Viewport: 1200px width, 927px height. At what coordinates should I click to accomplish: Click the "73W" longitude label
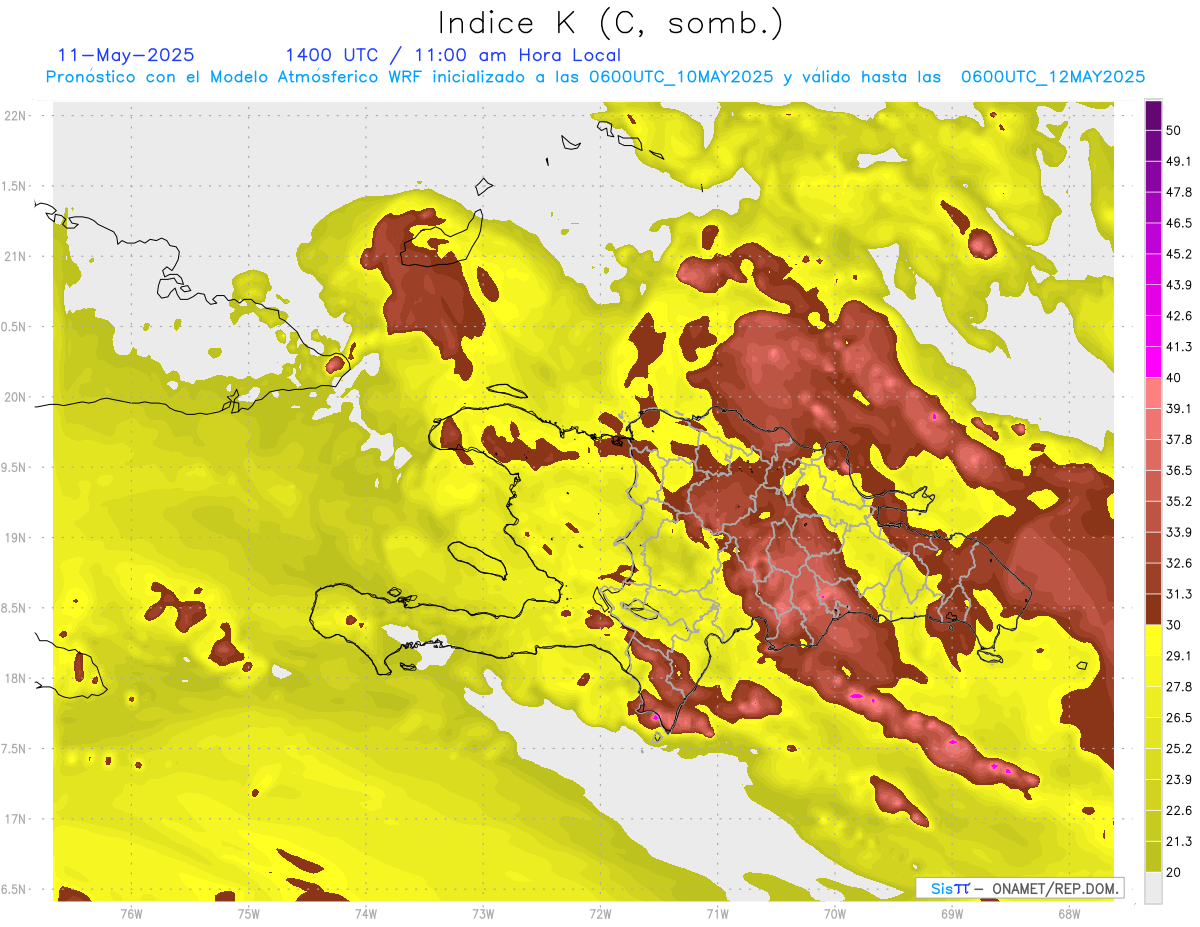(483, 914)
